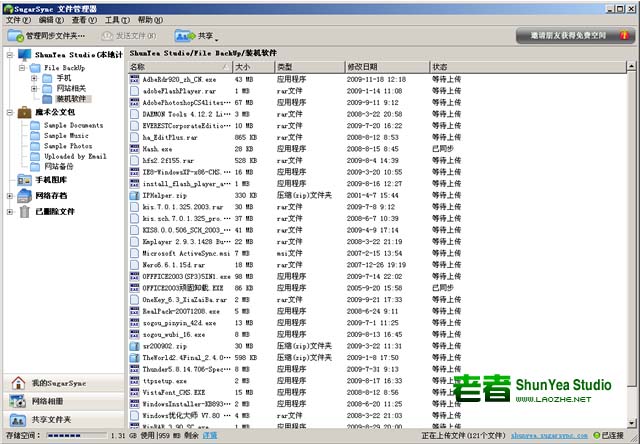
Task: Expand the 网络存档 node
Action: click(x=10, y=196)
